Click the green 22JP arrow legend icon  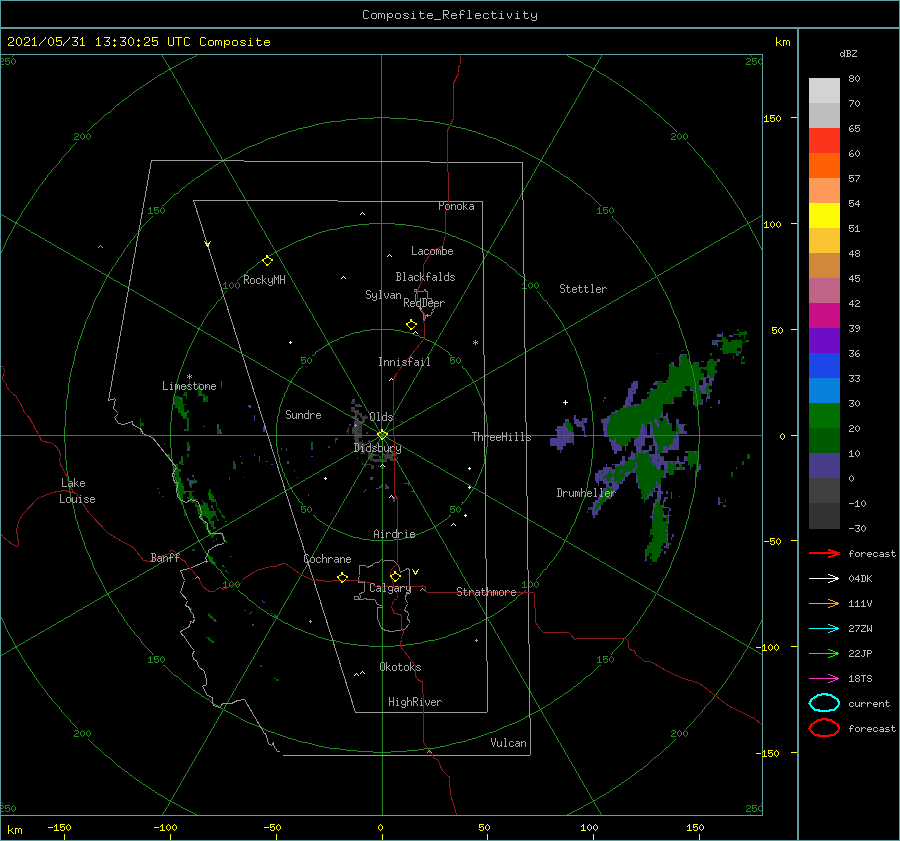coord(824,653)
